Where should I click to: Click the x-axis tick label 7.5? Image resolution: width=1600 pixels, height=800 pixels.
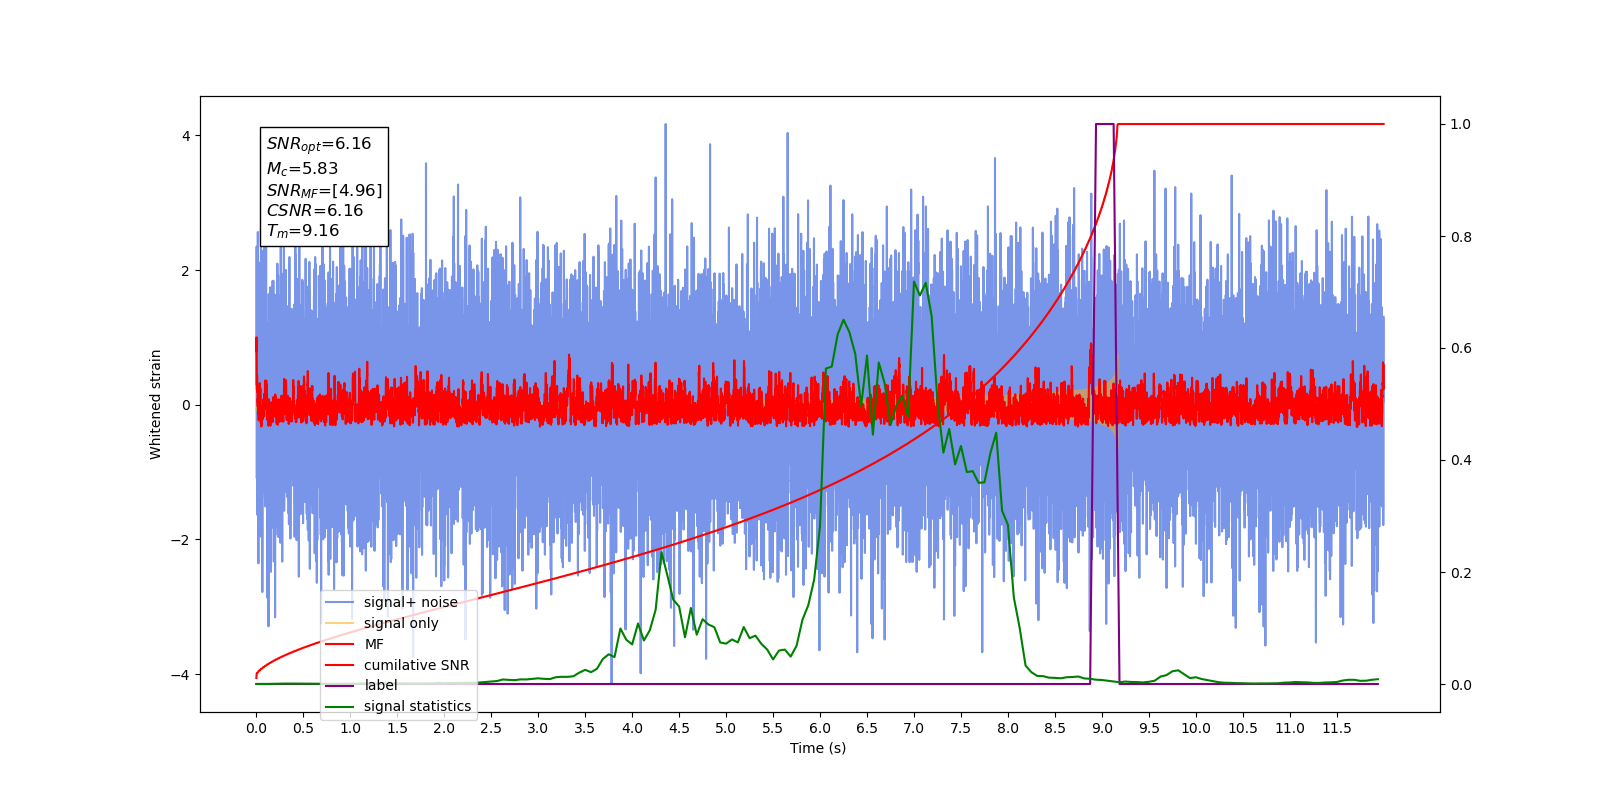point(961,728)
